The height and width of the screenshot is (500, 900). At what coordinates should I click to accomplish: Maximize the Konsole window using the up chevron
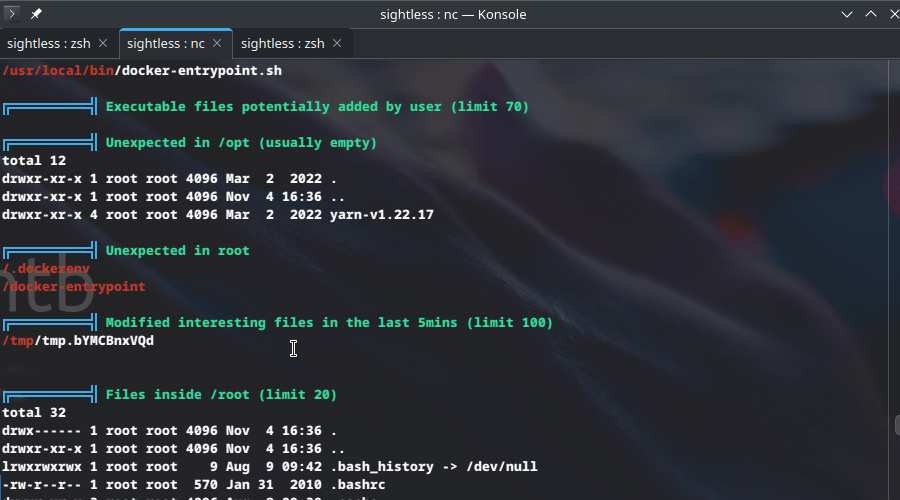(x=871, y=14)
